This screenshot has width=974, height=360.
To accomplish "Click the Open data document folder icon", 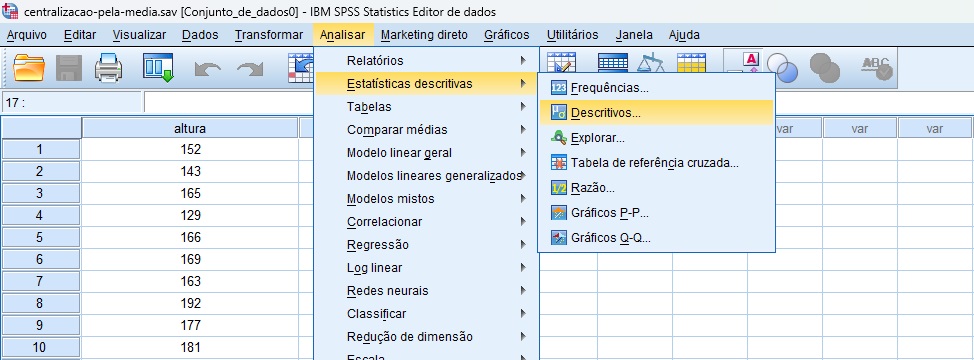I will [x=29, y=68].
